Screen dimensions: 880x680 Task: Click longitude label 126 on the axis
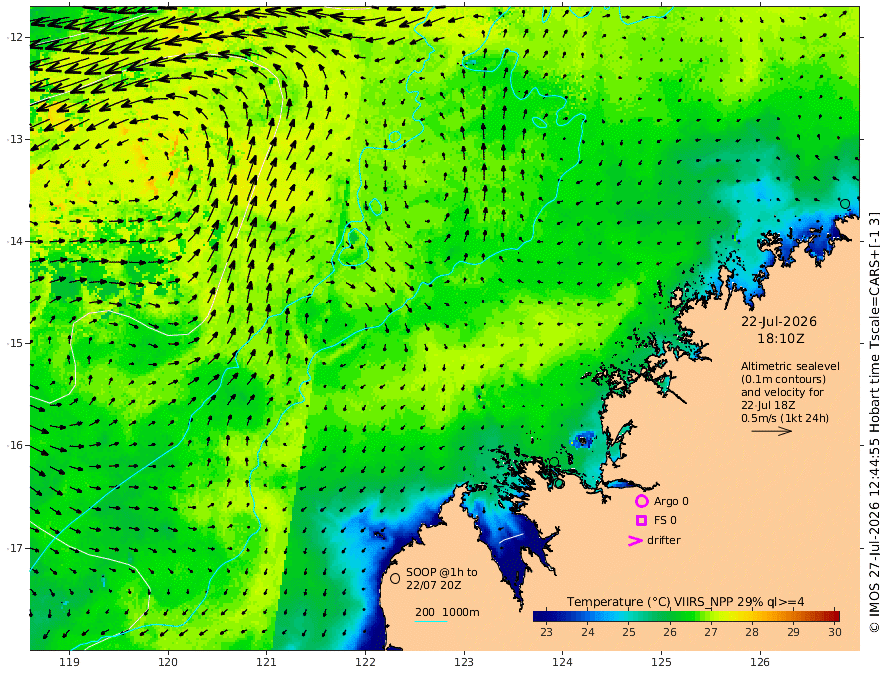pos(760,662)
